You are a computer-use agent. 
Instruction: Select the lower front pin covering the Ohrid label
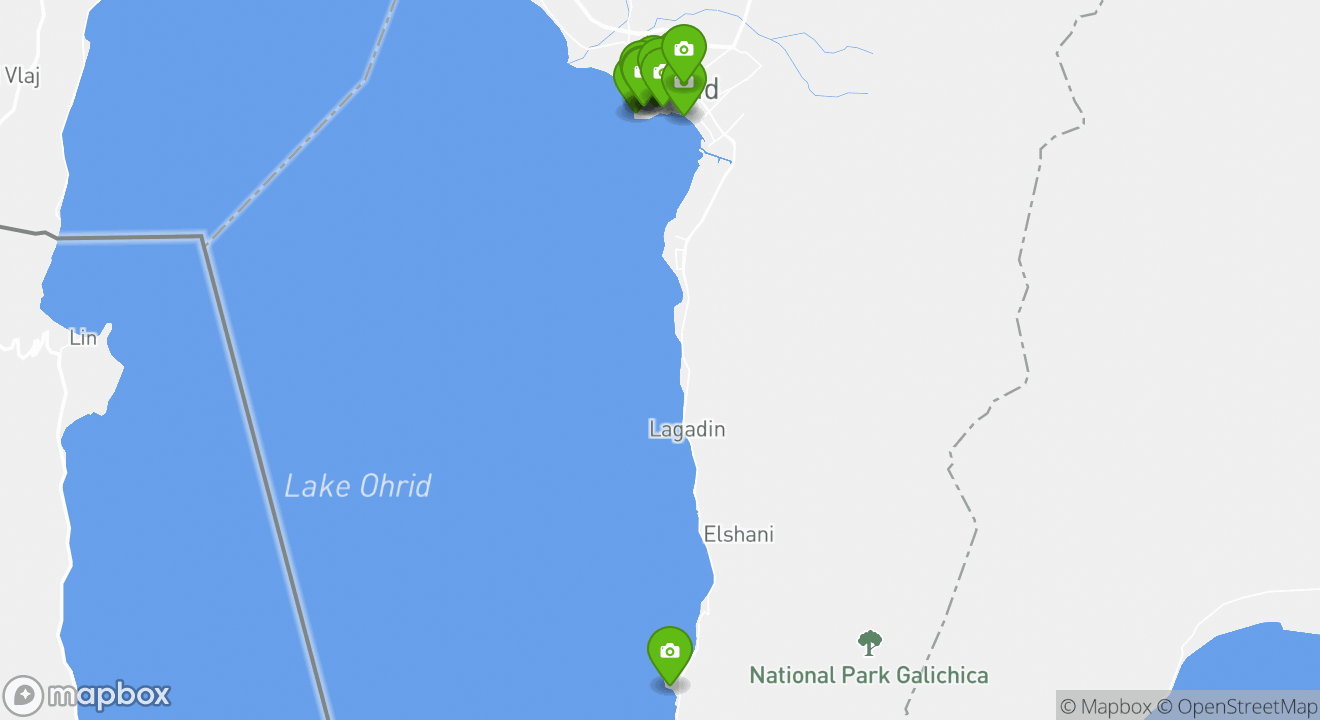click(x=683, y=90)
